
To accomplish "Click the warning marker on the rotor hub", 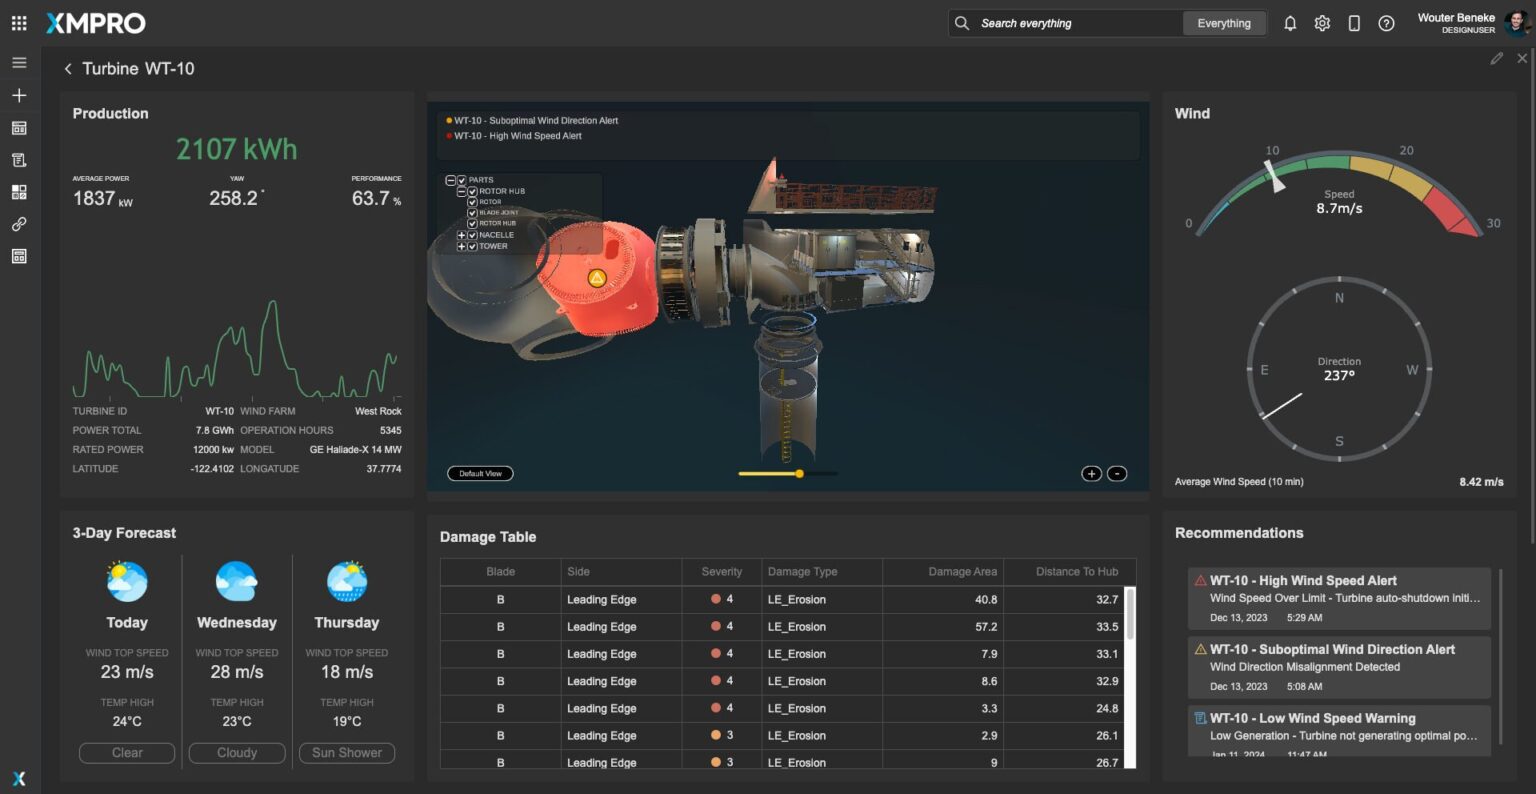I will click(x=597, y=278).
